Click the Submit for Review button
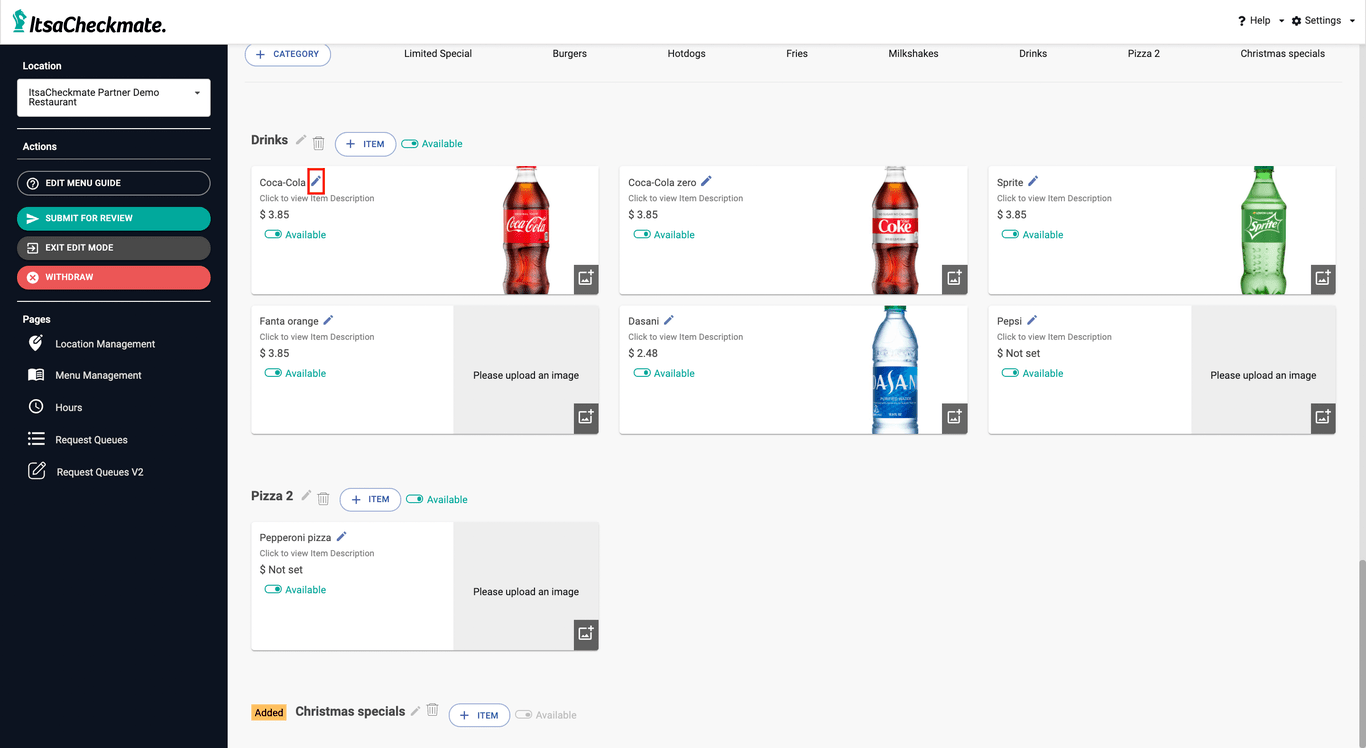1366x748 pixels. [113, 218]
